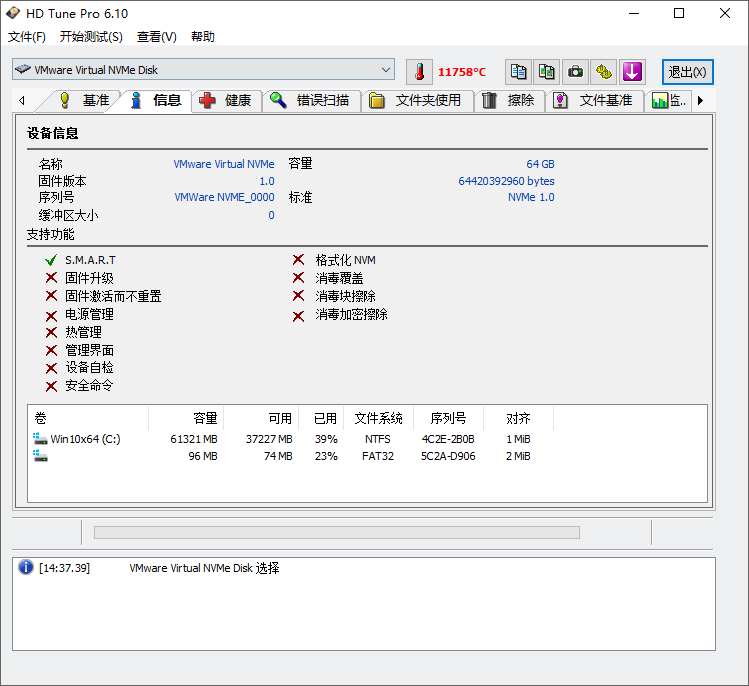Click the red X beside 格式化 NVM
This screenshot has width=749, height=686.
coord(298,259)
